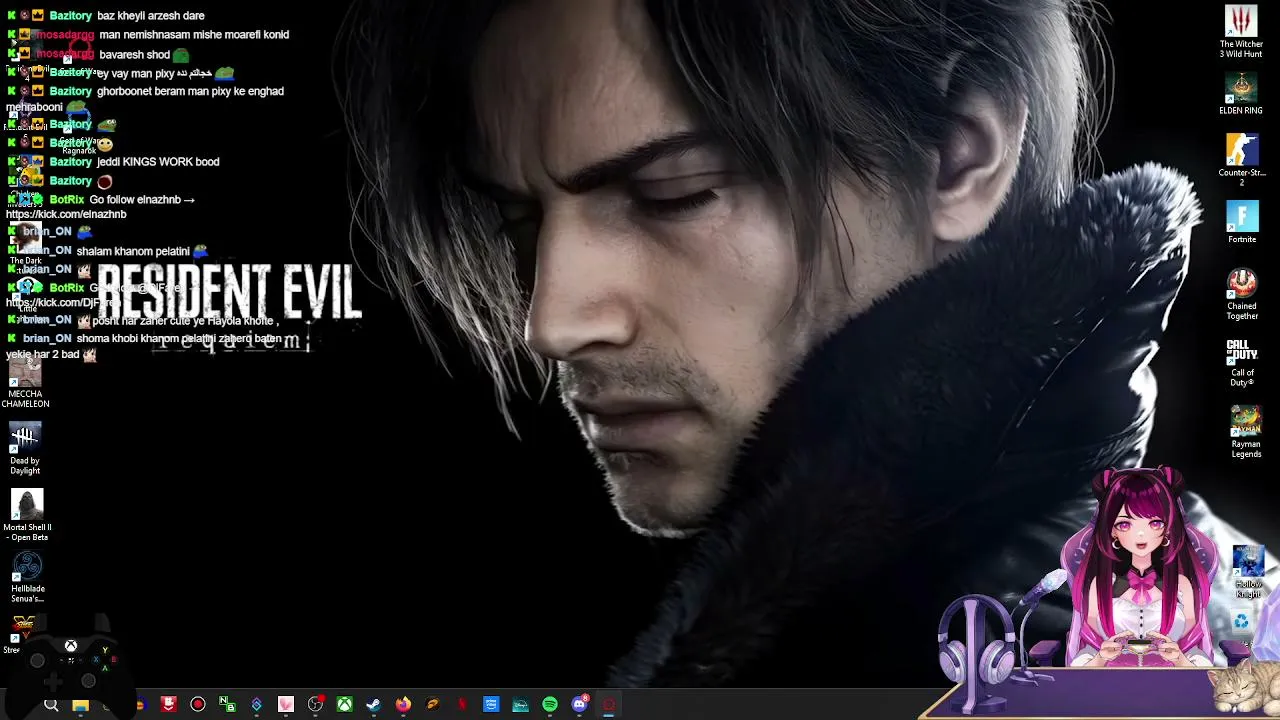Launch the Call of Duty desktop icon
The image size is (1280, 720).
(x=1242, y=362)
